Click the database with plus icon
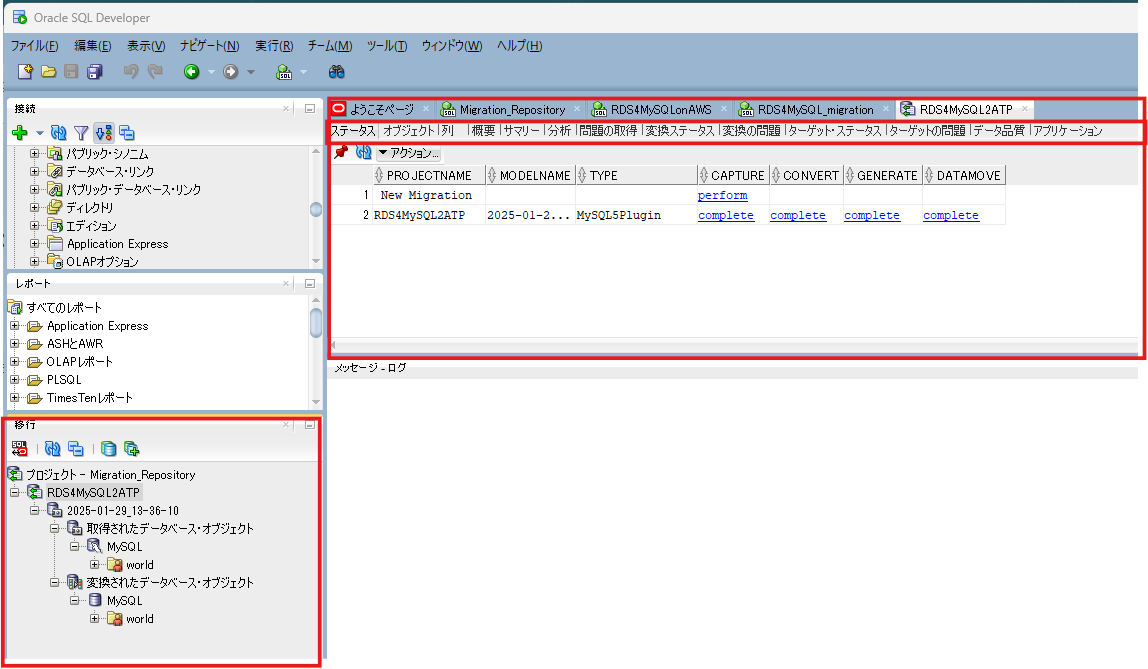 point(132,449)
